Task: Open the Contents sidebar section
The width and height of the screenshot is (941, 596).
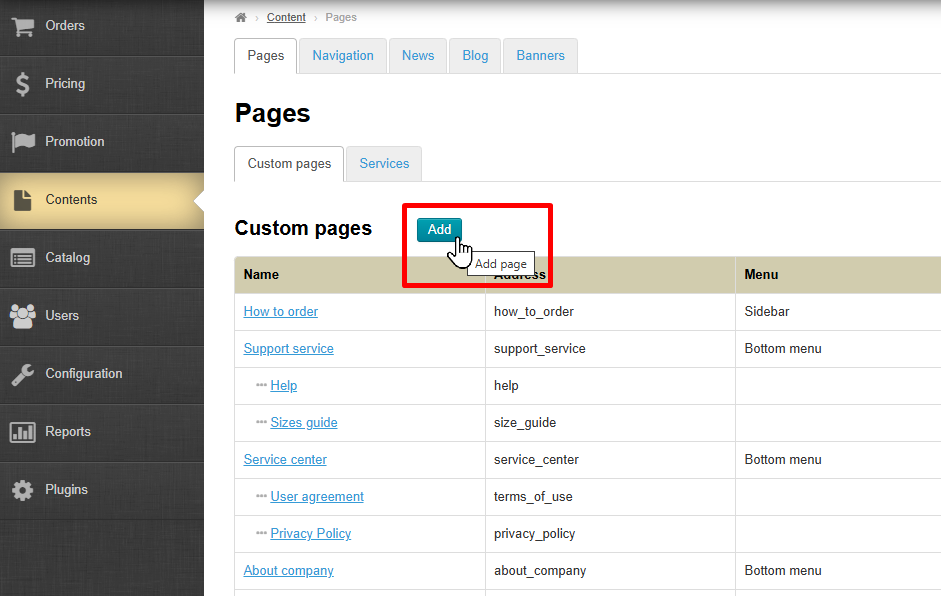Action: coord(71,200)
